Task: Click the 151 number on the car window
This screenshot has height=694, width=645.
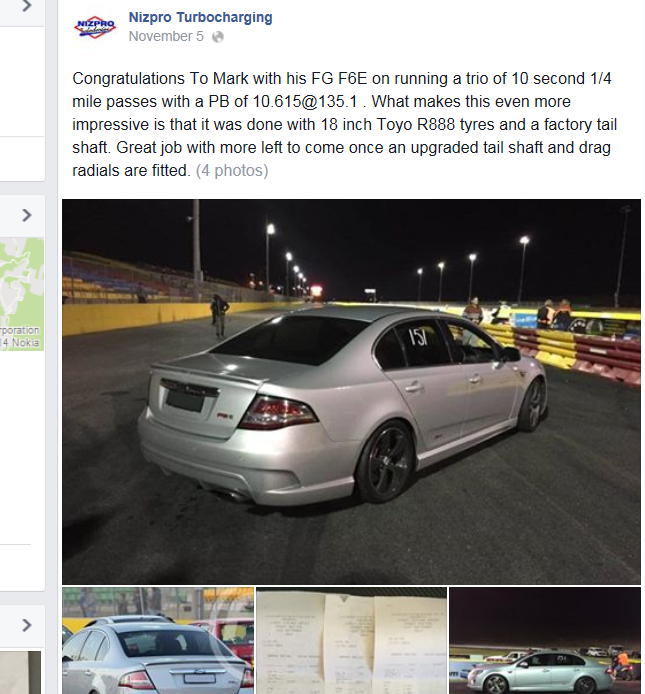Action: click(x=417, y=337)
